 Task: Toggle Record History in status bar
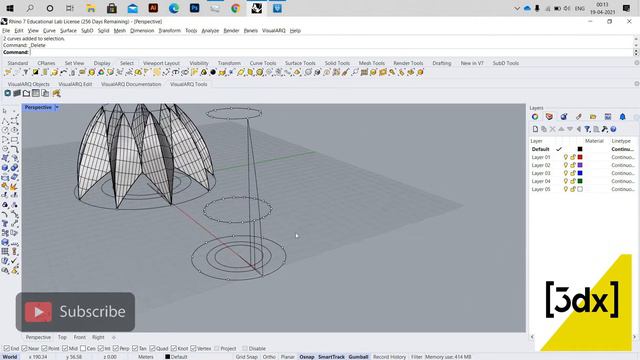[389, 357]
